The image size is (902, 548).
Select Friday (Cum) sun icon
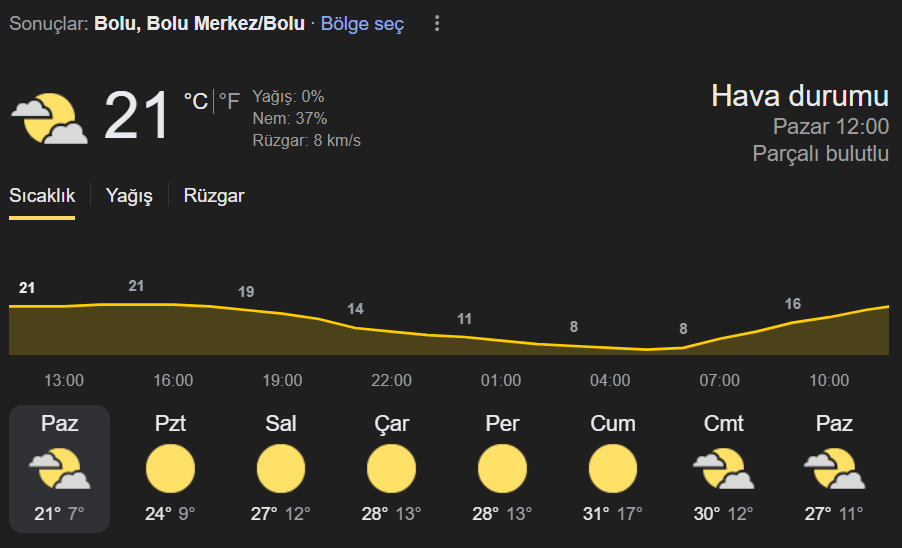[x=613, y=469]
